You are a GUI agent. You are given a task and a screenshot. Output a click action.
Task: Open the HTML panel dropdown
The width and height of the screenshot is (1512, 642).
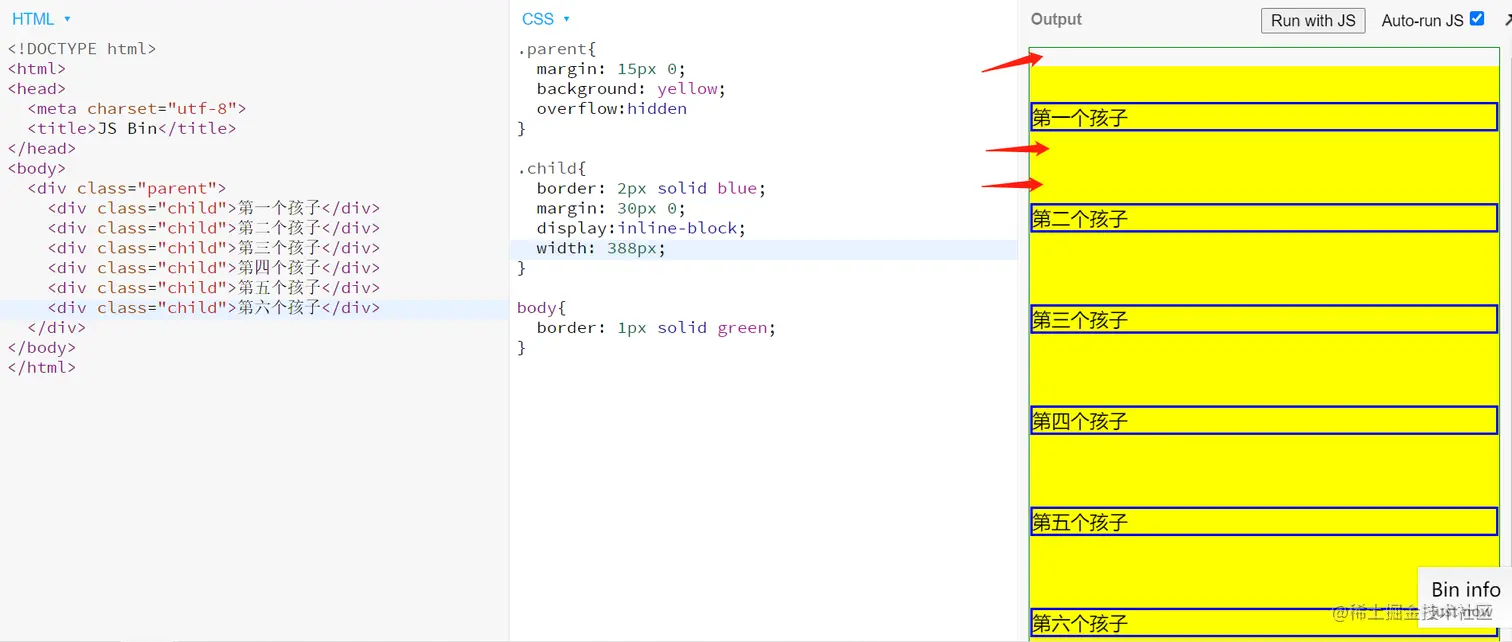41,19
